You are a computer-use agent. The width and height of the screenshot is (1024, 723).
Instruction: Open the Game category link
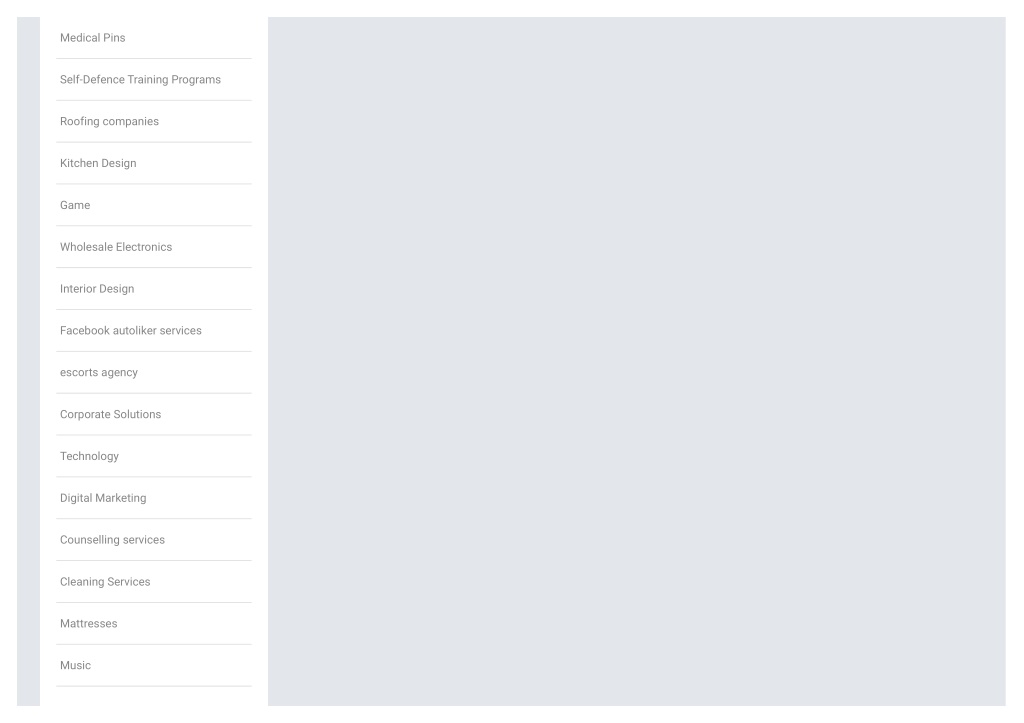point(75,205)
